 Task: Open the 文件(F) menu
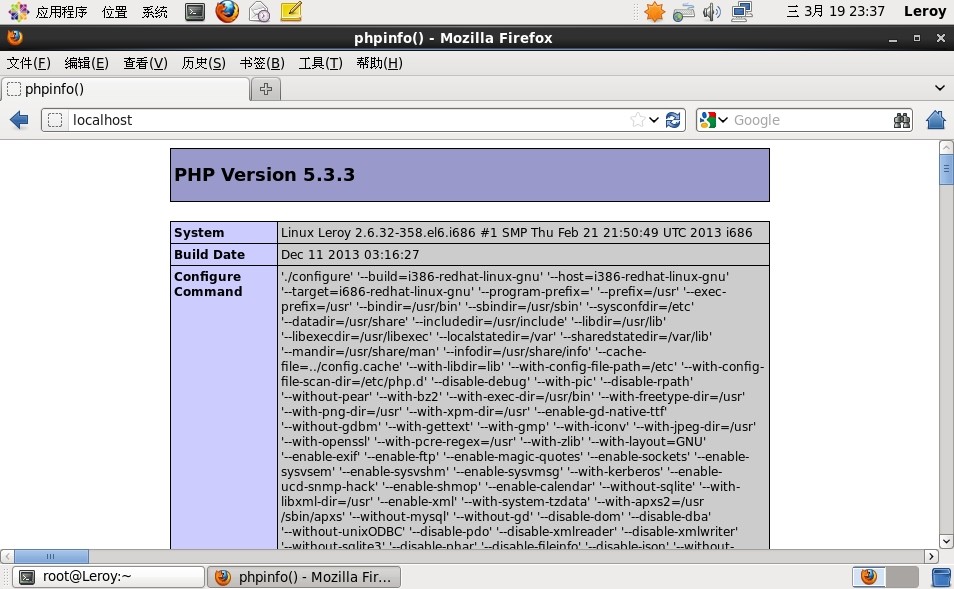click(x=29, y=63)
